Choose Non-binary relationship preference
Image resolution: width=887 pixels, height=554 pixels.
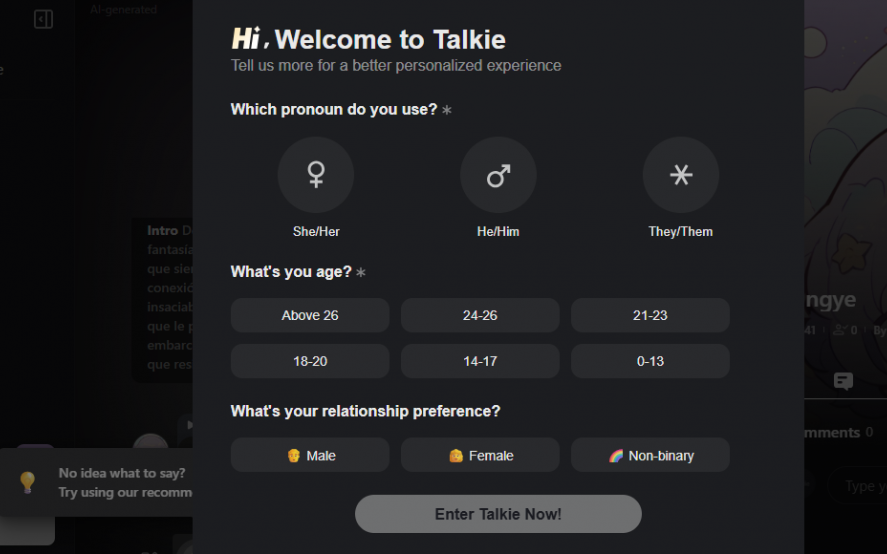click(x=650, y=455)
